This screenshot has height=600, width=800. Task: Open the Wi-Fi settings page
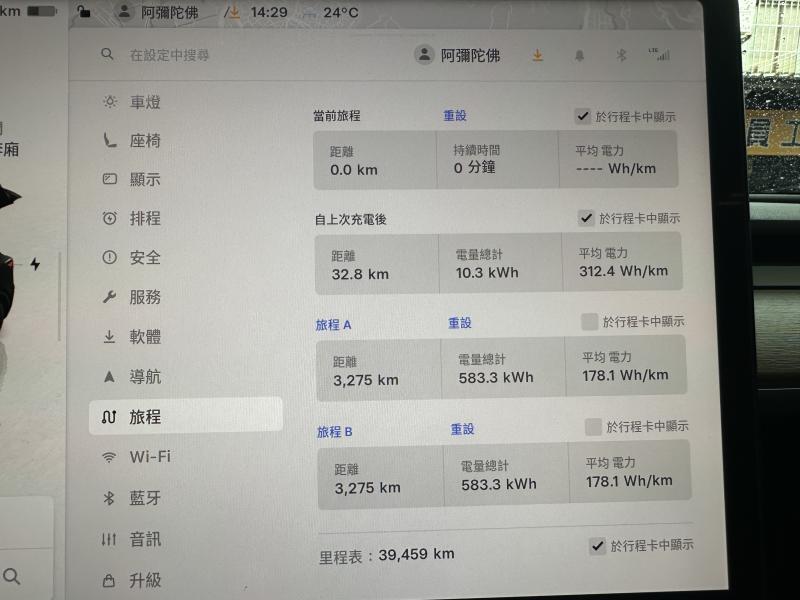pyautogui.click(x=149, y=457)
